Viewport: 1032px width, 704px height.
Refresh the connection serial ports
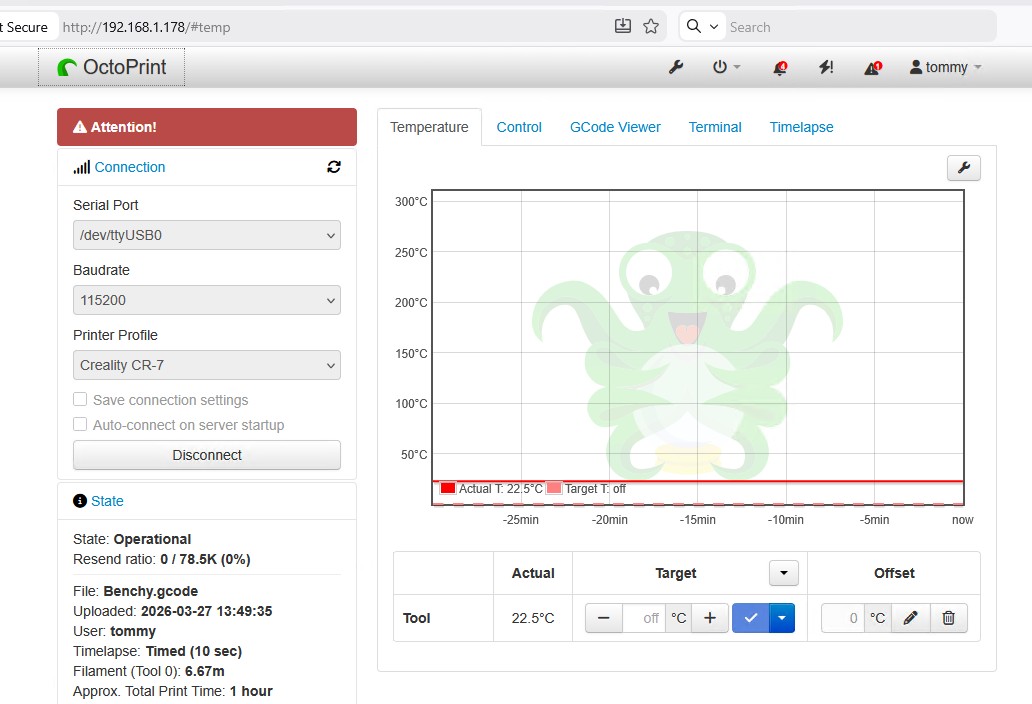[334, 167]
